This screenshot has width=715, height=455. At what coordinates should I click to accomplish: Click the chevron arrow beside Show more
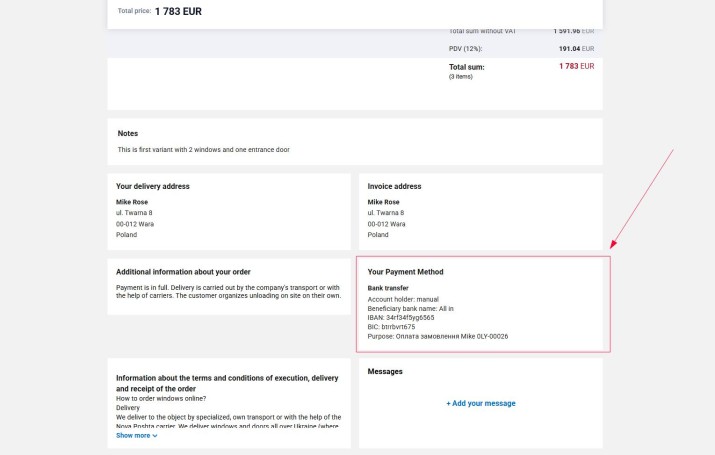click(x=155, y=436)
